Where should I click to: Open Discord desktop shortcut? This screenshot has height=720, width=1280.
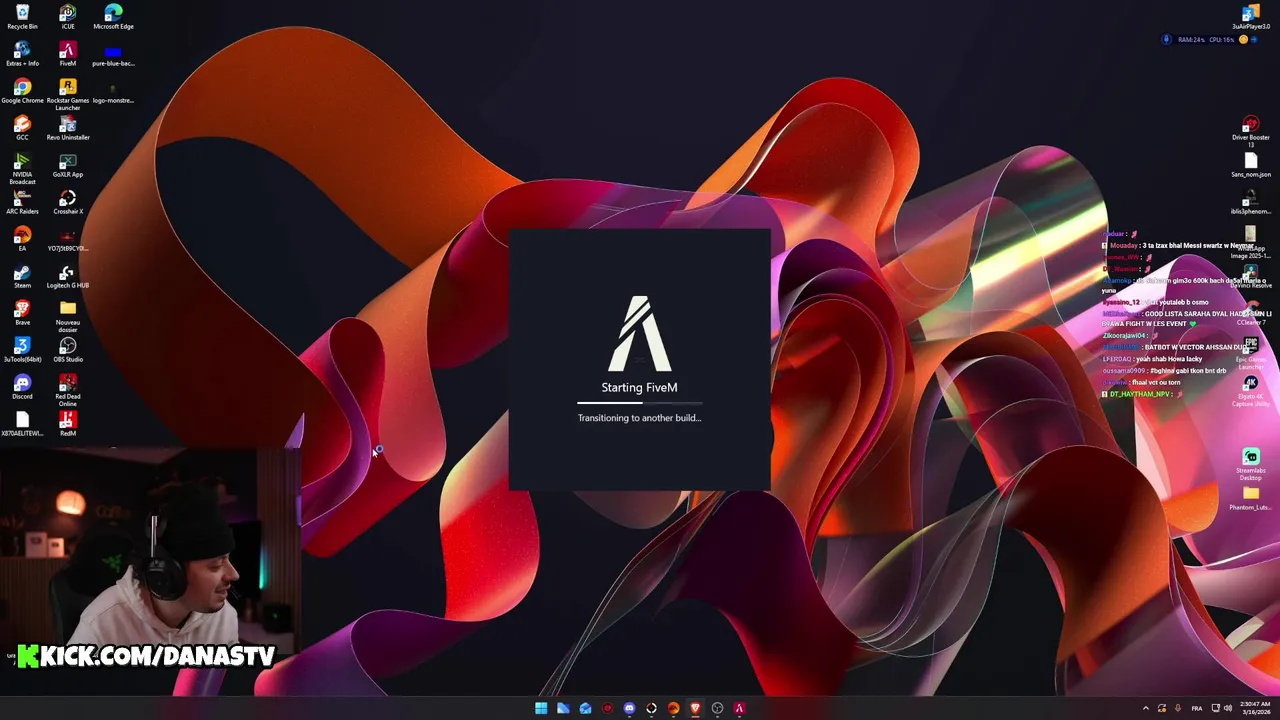click(22, 386)
